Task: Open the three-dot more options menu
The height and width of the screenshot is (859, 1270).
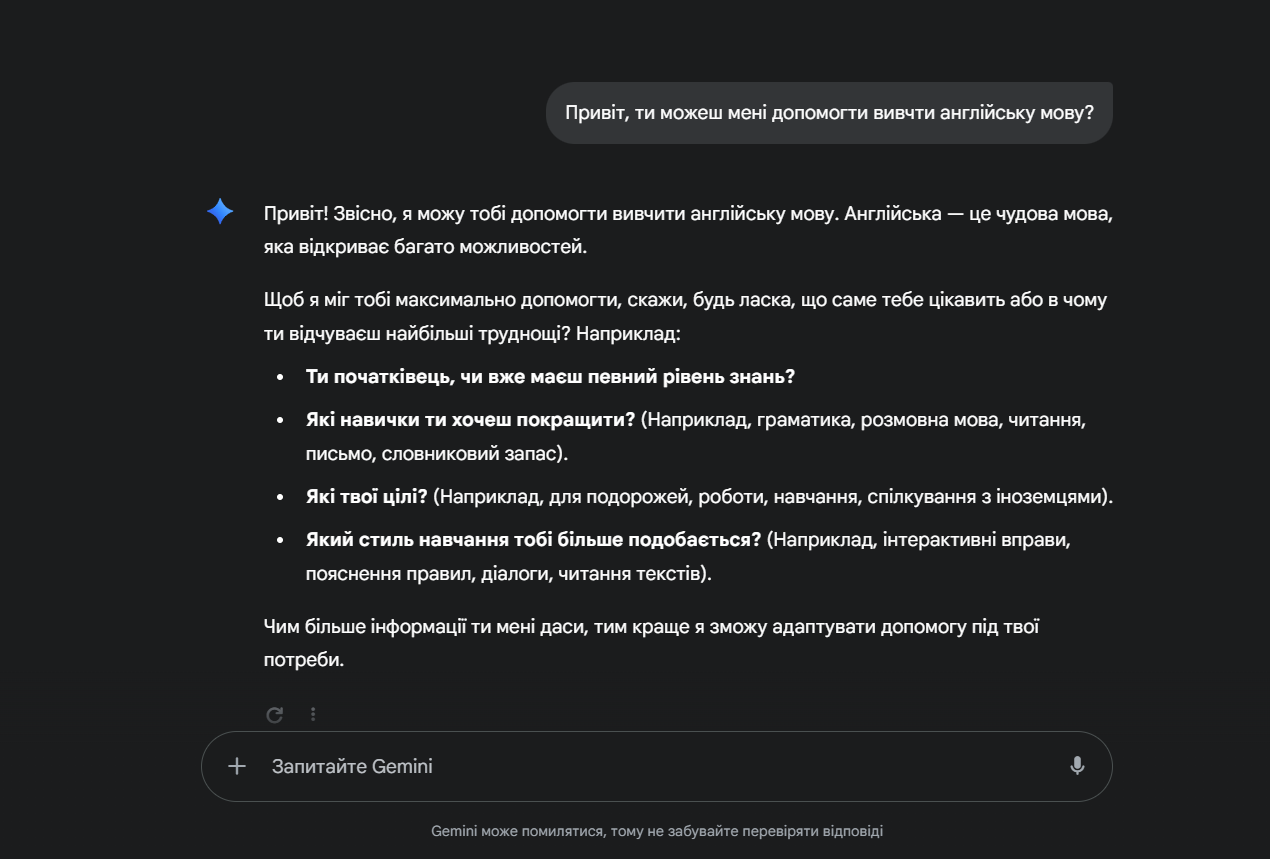Action: (x=313, y=715)
